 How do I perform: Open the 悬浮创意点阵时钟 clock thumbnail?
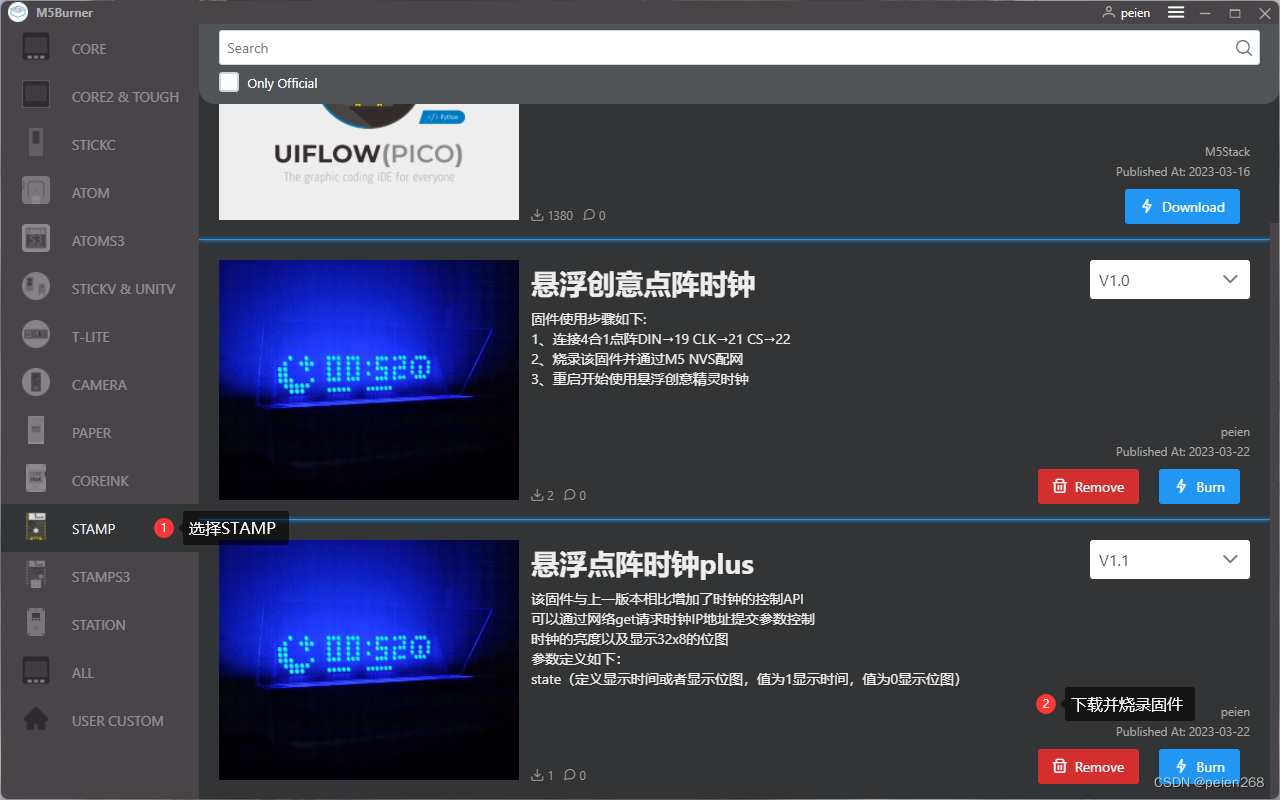[369, 380]
